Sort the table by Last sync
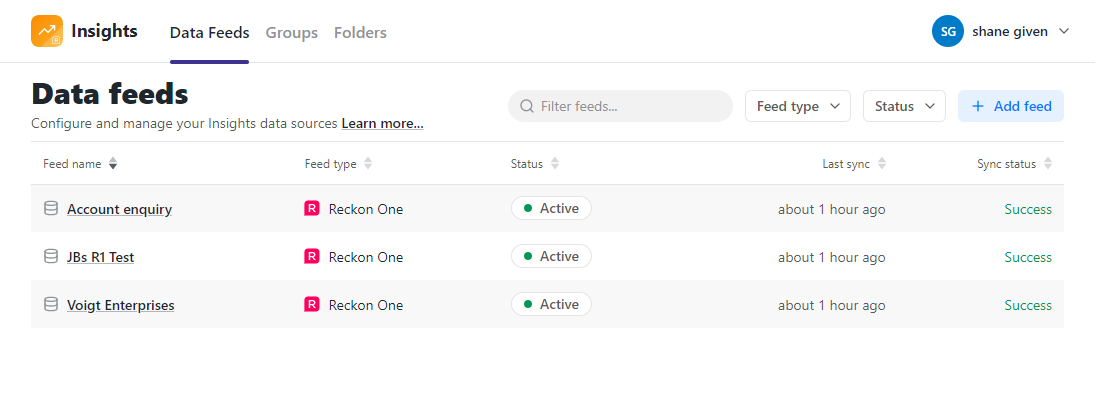The width and height of the screenshot is (1095, 415). tap(882, 163)
